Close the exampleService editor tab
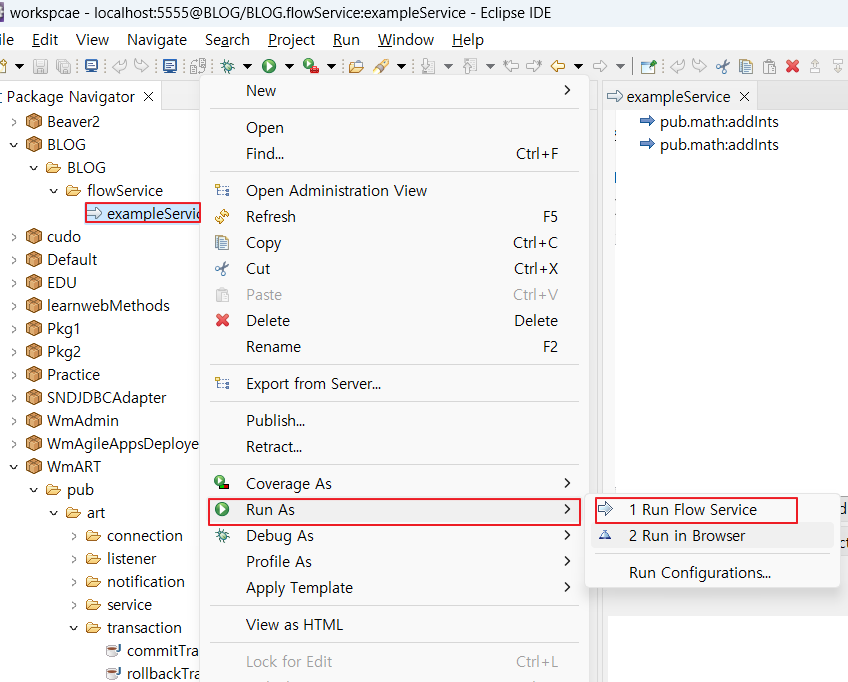Screen dimensions: 848x682 point(745,97)
